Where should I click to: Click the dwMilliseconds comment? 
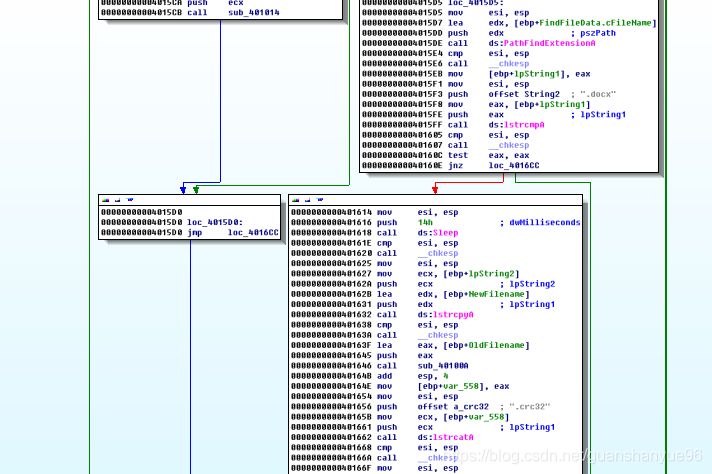point(540,222)
